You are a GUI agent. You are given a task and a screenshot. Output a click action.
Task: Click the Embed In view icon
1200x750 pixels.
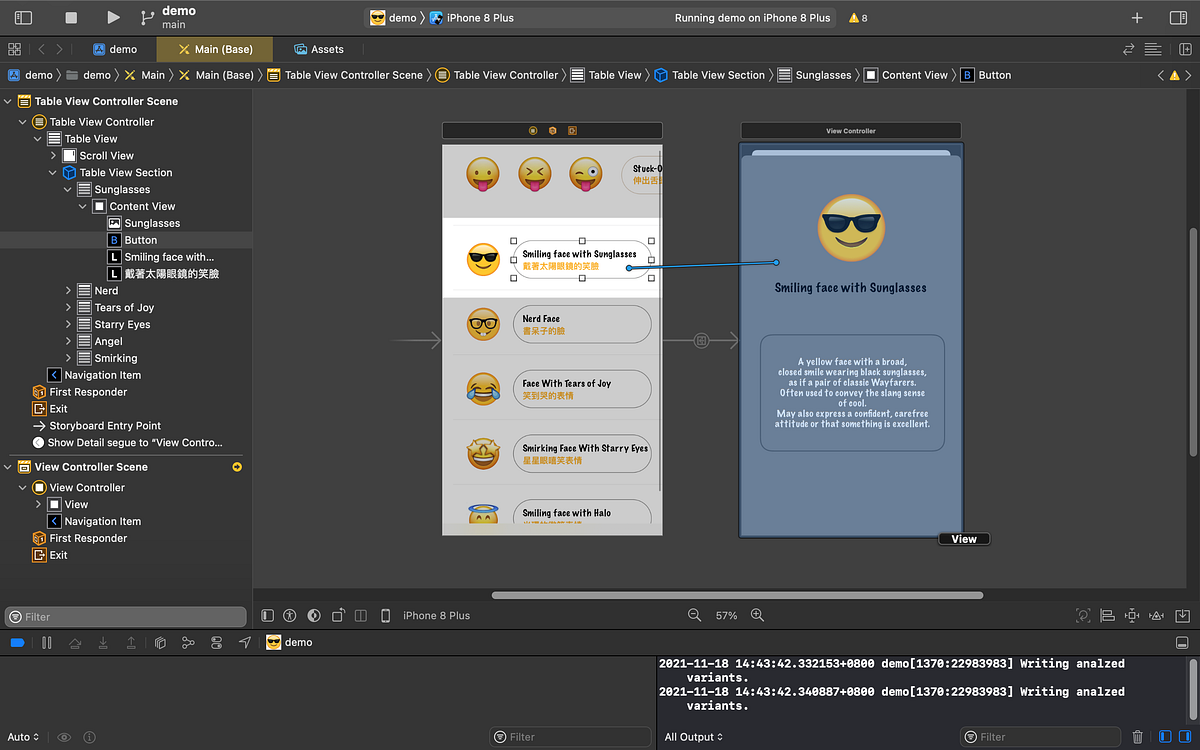[1181, 615]
